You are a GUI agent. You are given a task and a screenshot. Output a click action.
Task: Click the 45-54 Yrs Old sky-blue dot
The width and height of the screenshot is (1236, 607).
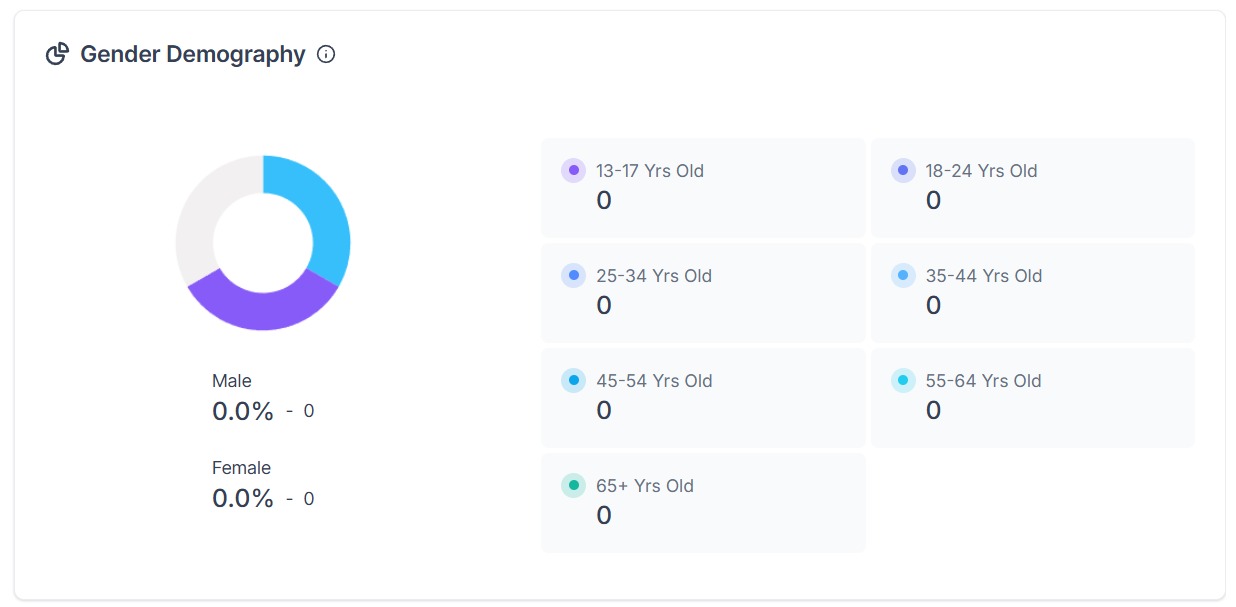point(574,381)
